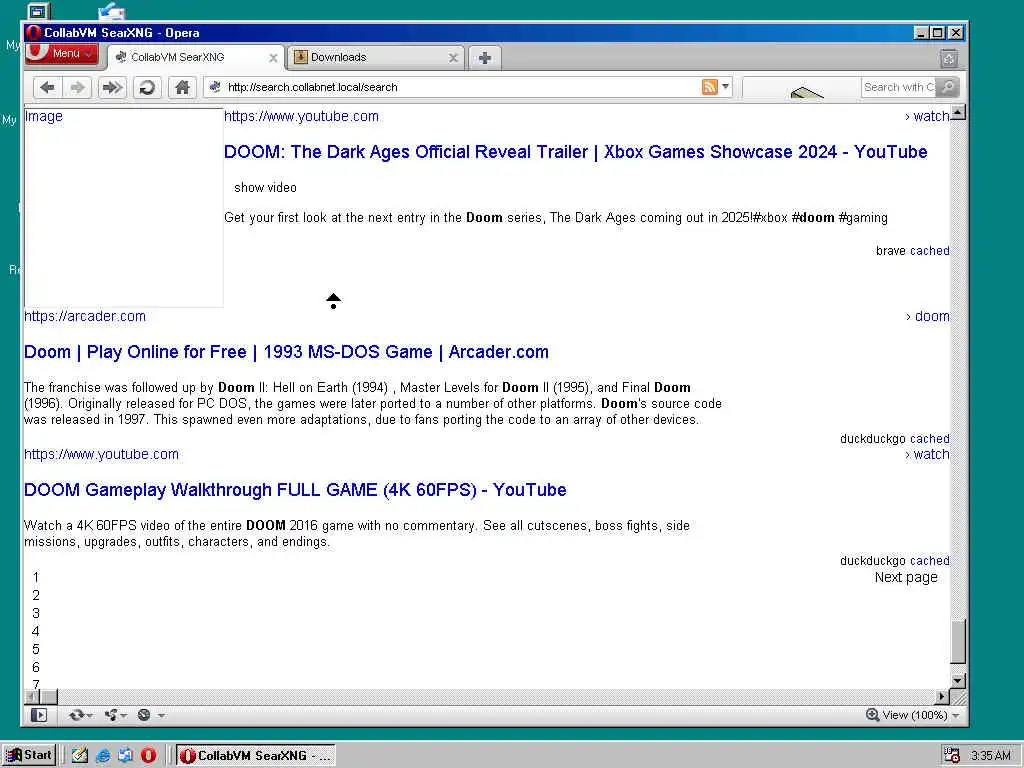The width and height of the screenshot is (1024, 768).
Task: Go to Next page of results
Action: [906, 577]
